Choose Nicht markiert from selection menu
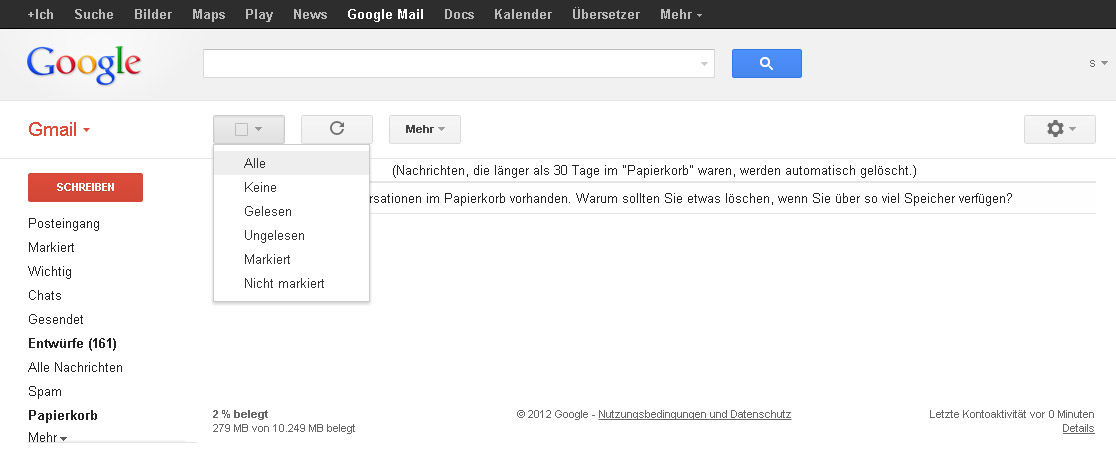The image size is (1116, 452). pyautogui.click(x=291, y=283)
